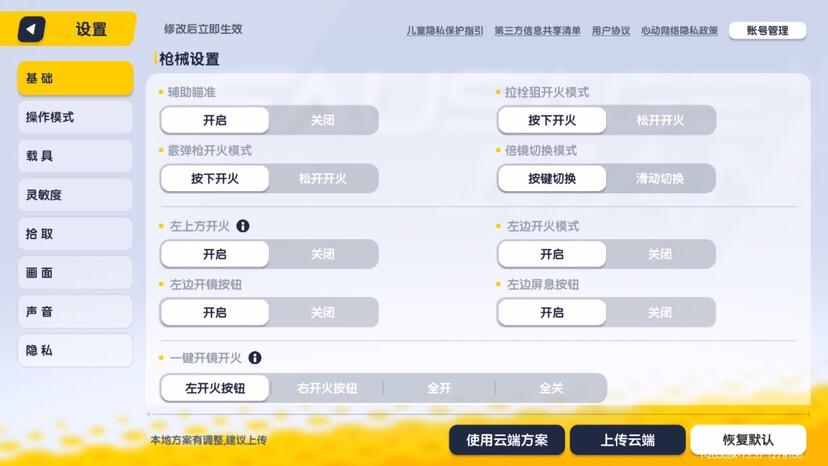Click 恢复默认 button
828x466 pixels.
click(748, 440)
